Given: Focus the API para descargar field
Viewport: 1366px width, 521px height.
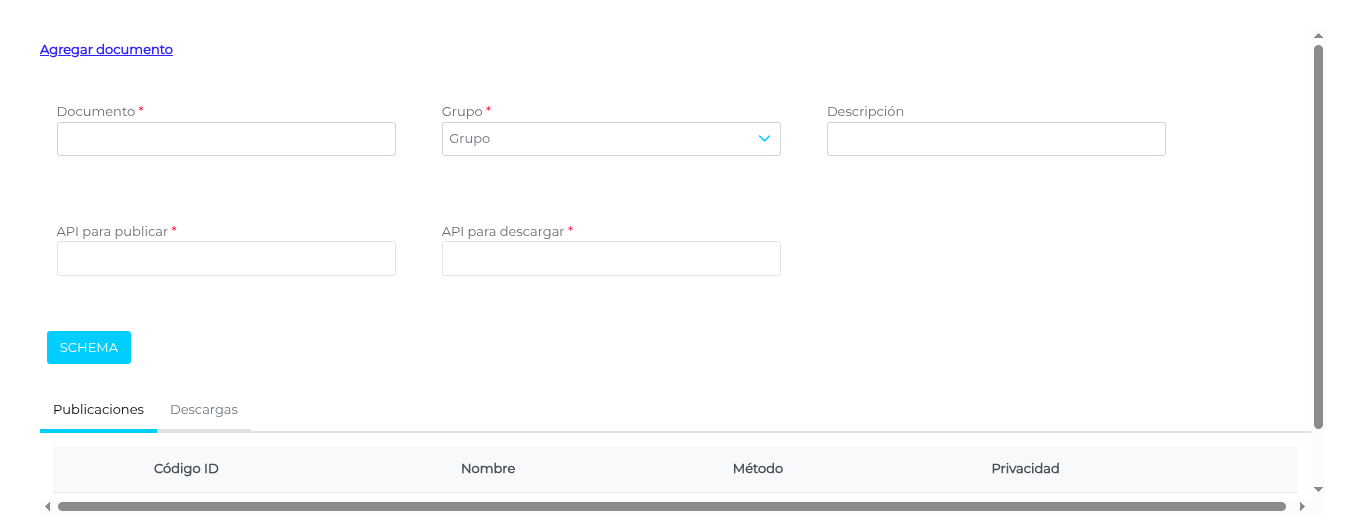Looking at the screenshot, I should click(x=611, y=258).
